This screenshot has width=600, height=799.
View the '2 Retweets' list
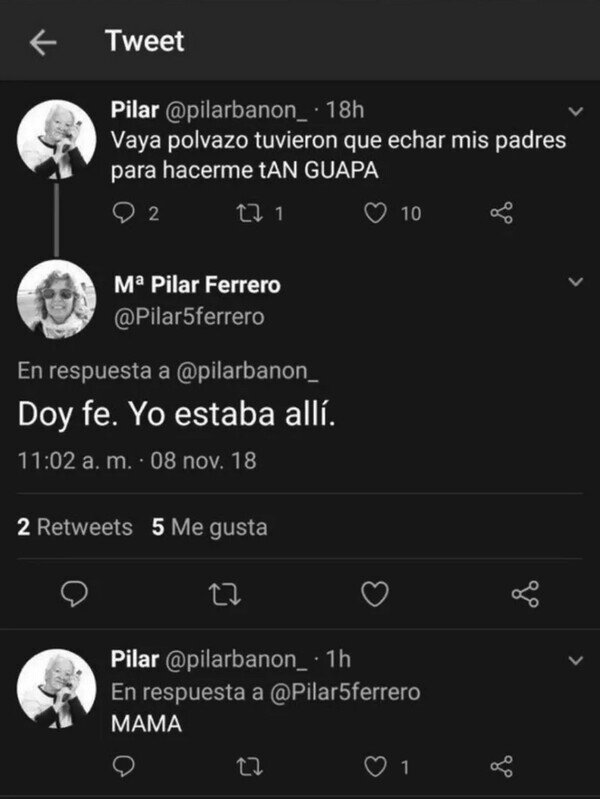pyautogui.click(x=75, y=527)
